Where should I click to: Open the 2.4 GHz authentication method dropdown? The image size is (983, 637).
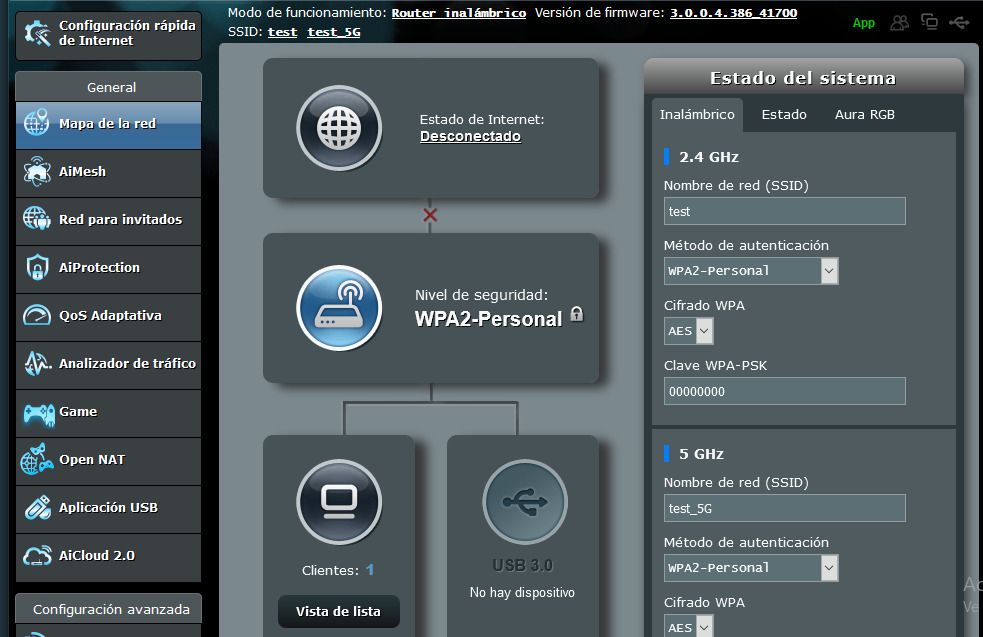point(751,271)
